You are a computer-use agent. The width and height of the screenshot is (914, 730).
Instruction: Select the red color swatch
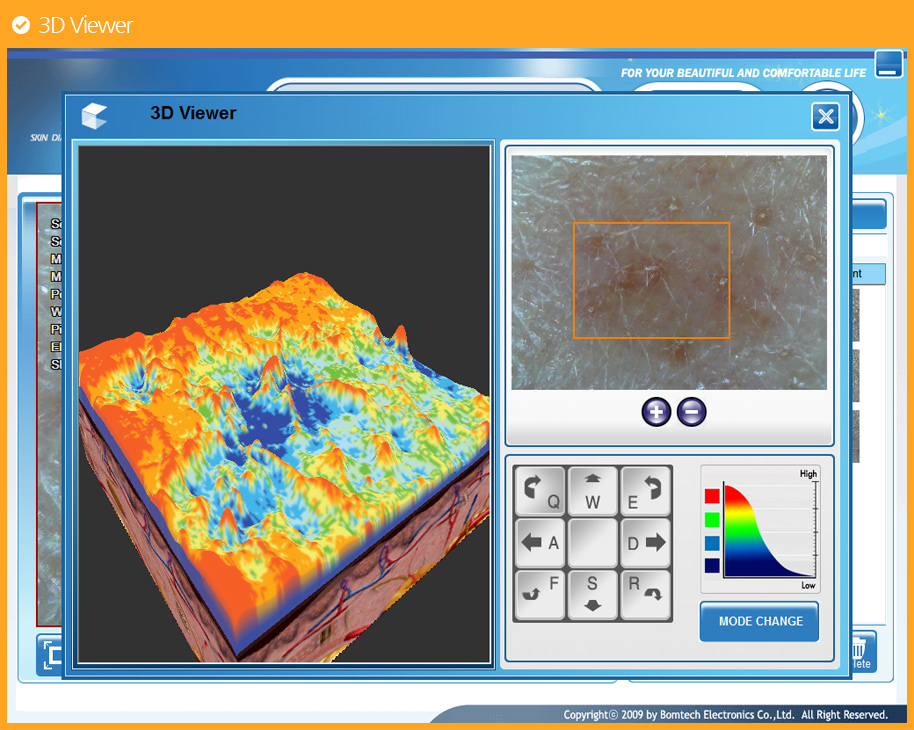(x=712, y=496)
